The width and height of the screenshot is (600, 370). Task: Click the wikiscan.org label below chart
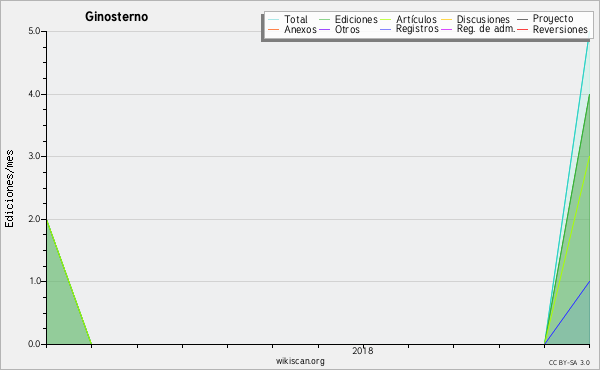click(300, 361)
